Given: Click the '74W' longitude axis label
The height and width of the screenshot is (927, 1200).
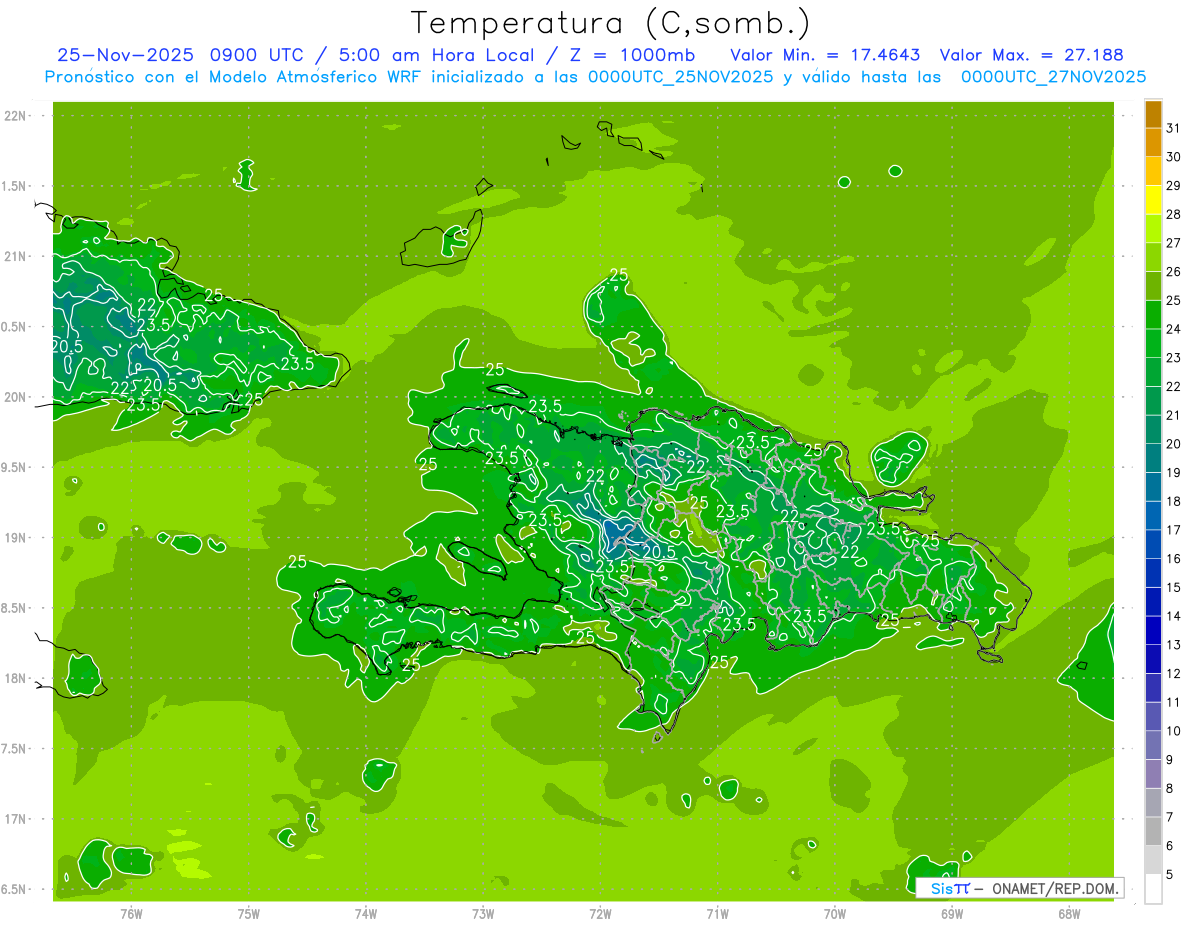Looking at the screenshot, I should pyautogui.click(x=366, y=914).
